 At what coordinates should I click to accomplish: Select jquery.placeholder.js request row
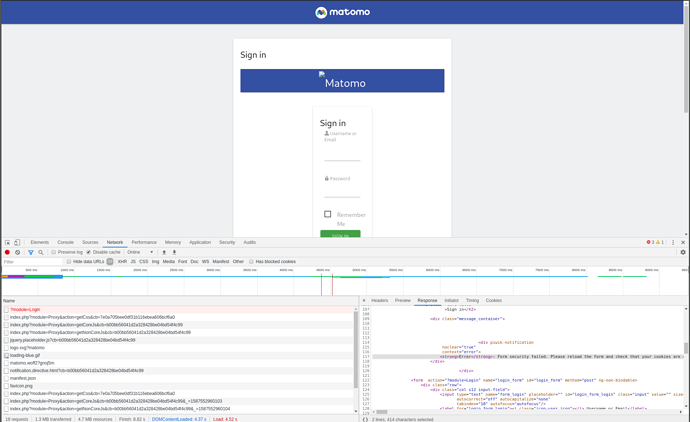tap(178, 340)
